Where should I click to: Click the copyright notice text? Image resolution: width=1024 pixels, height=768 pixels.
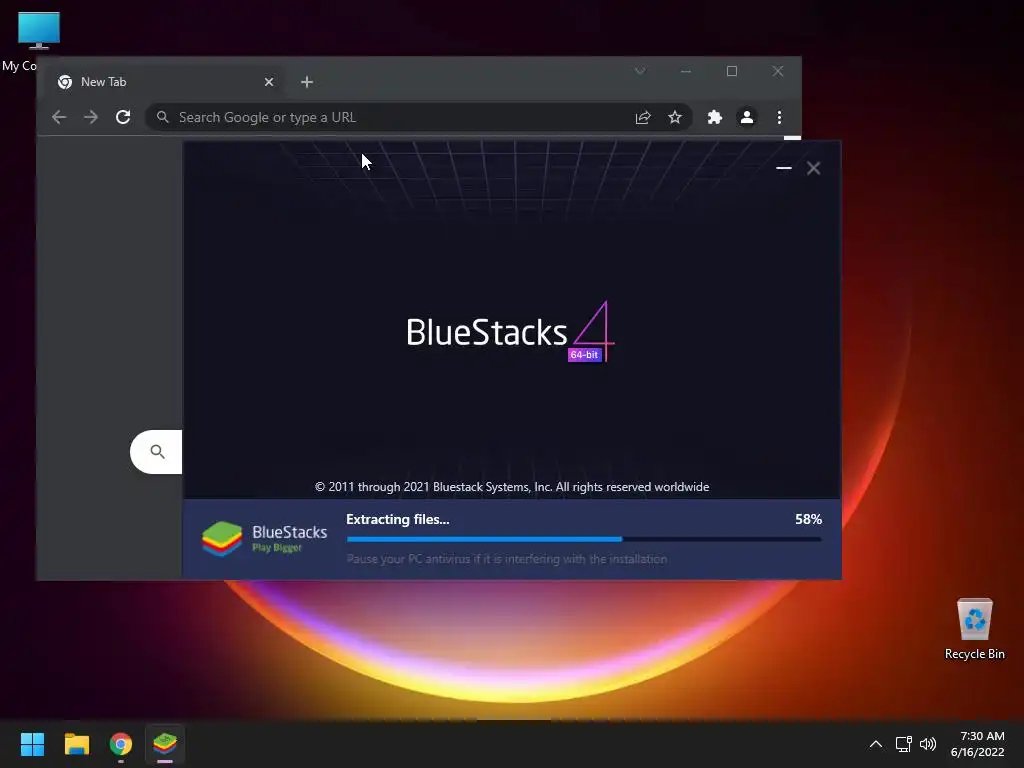(512, 487)
